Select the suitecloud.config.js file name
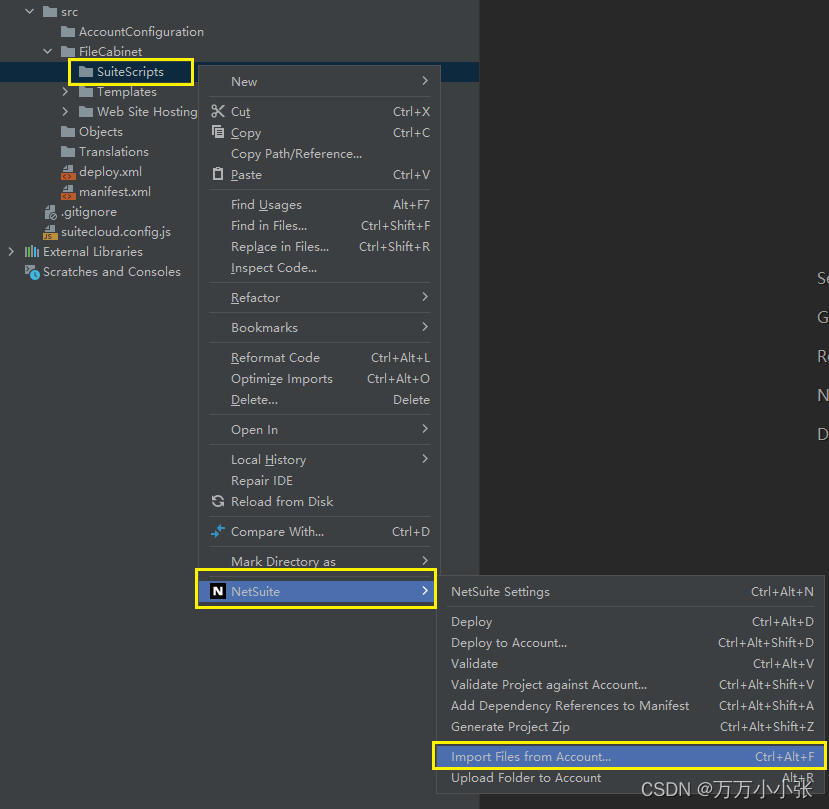829x809 pixels. pos(116,232)
